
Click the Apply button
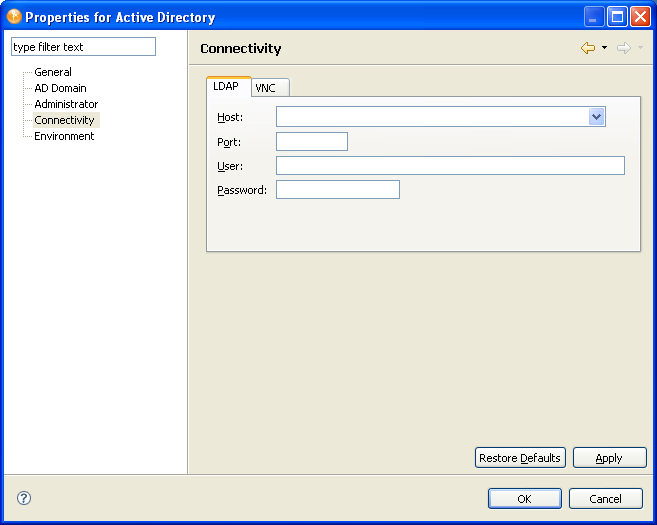tap(609, 458)
